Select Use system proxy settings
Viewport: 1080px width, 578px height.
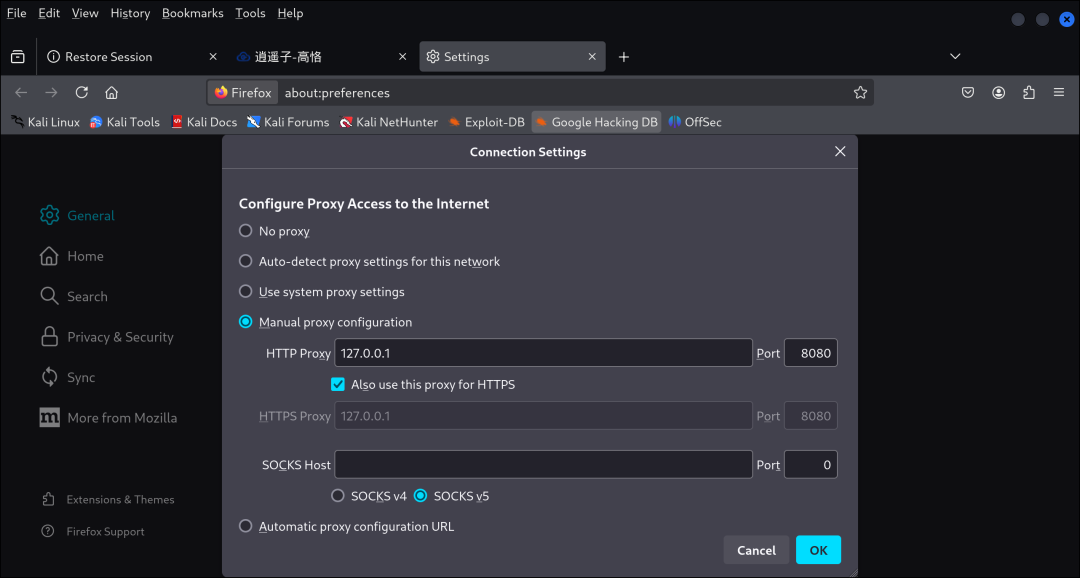tap(246, 292)
